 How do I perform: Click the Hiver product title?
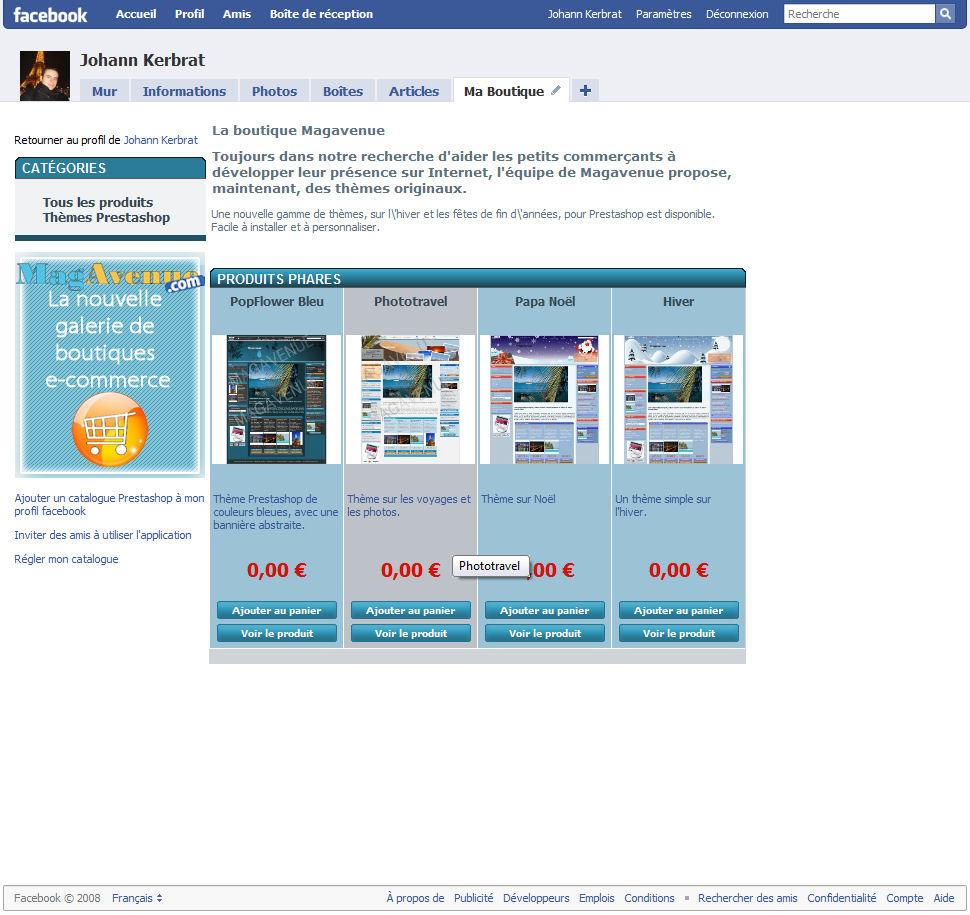tap(678, 301)
